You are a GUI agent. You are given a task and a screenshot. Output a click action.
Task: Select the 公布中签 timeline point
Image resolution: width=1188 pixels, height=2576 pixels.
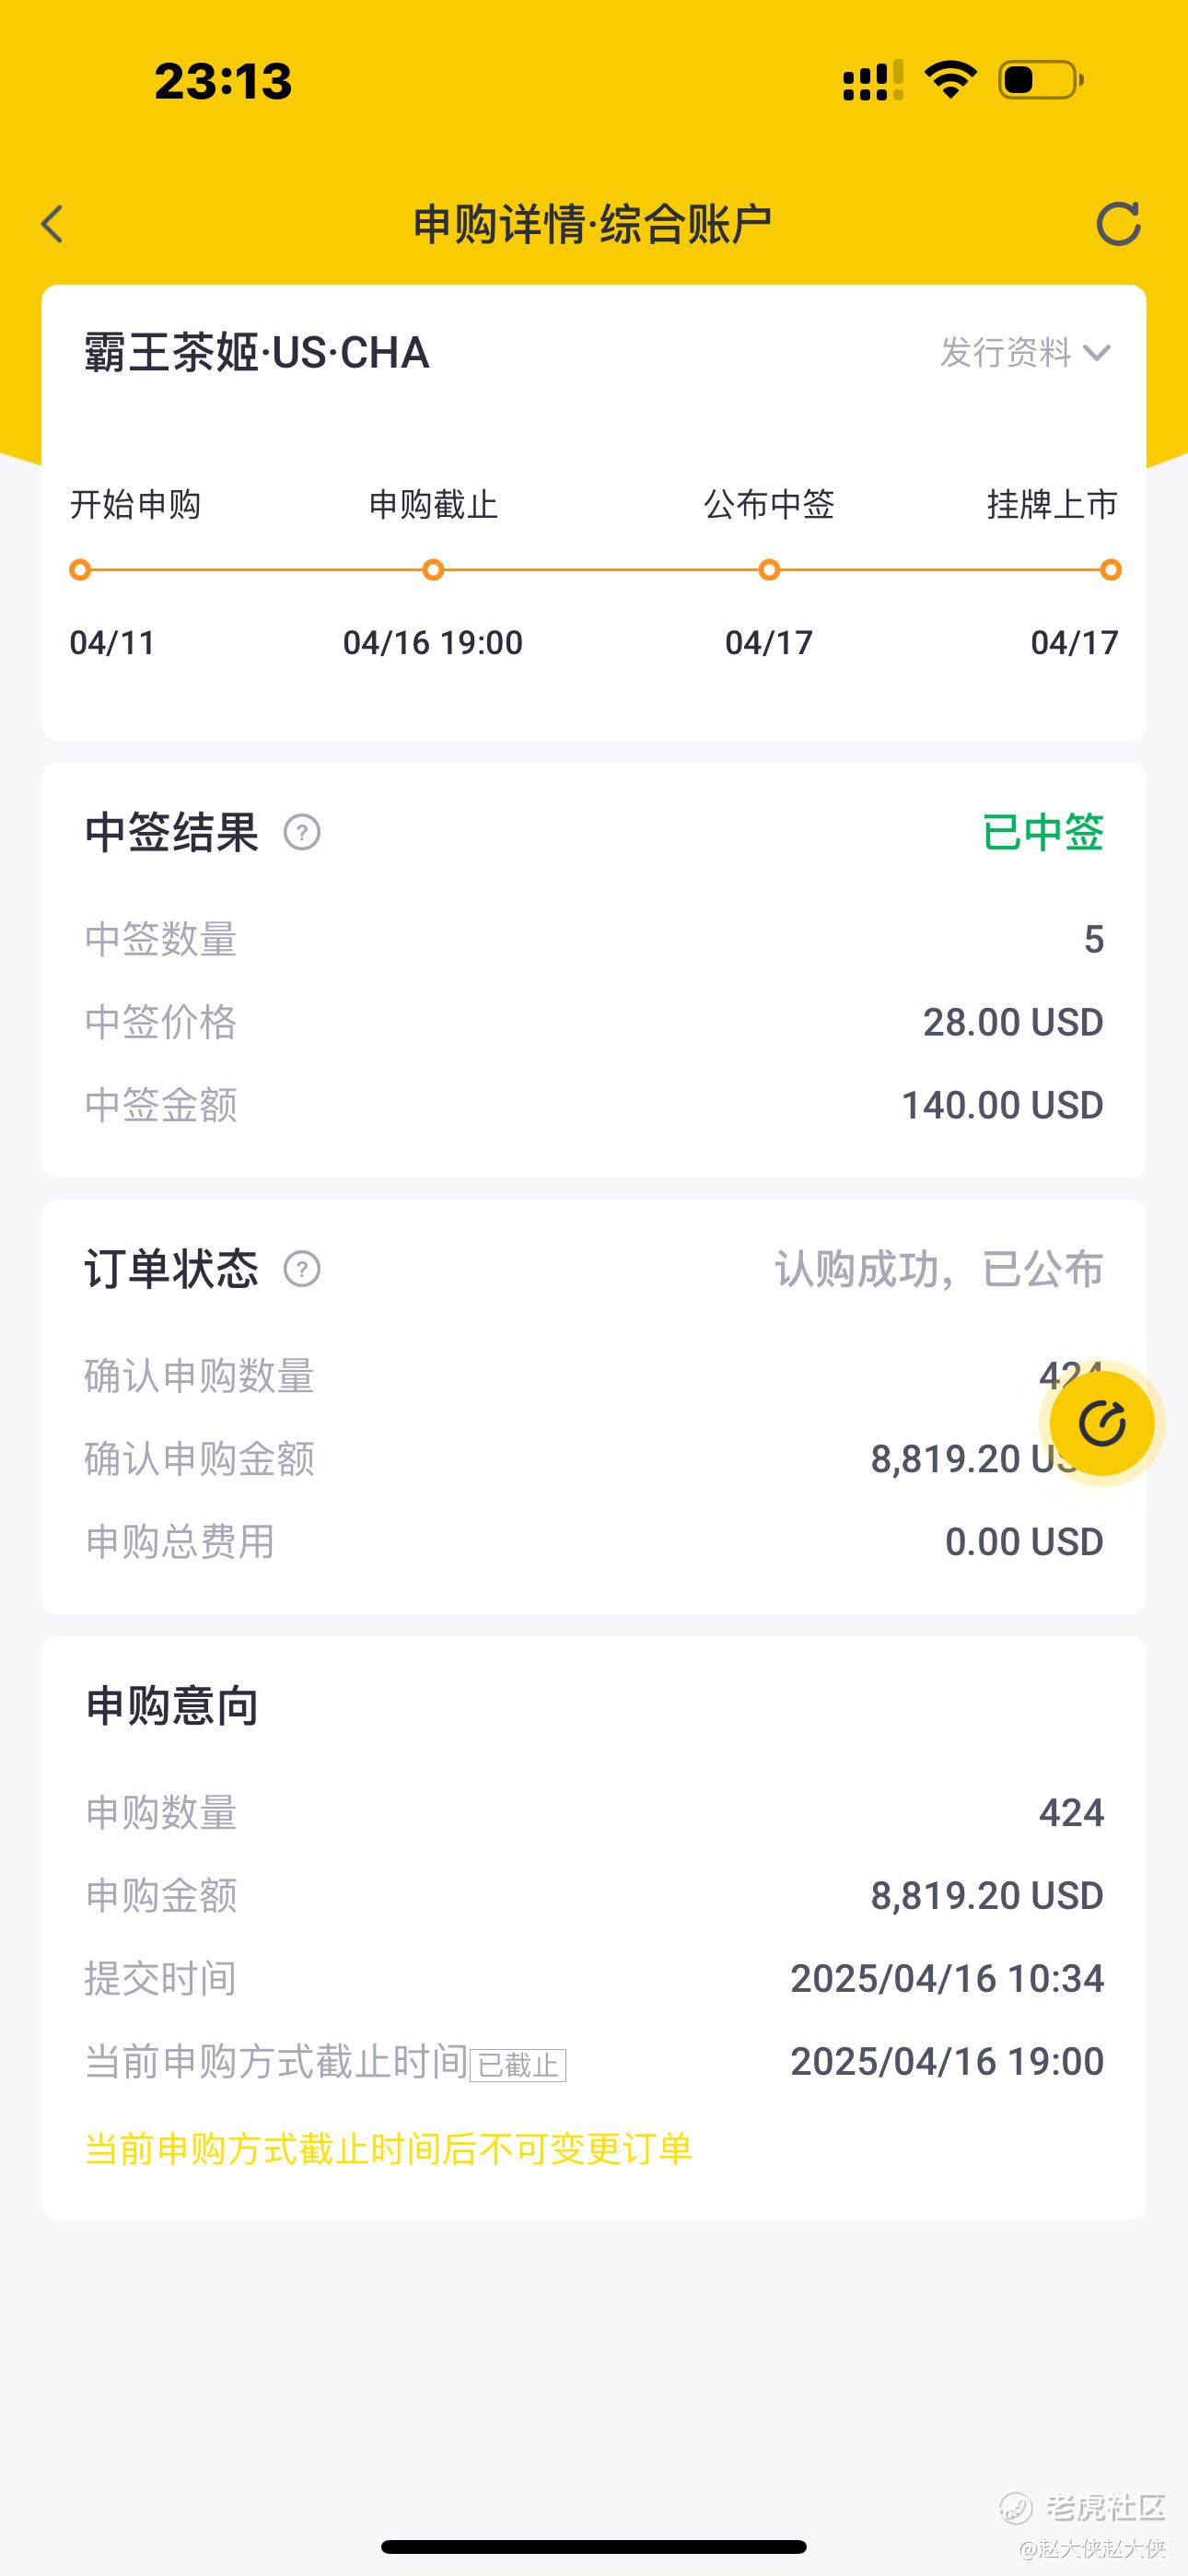pos(769,570)
